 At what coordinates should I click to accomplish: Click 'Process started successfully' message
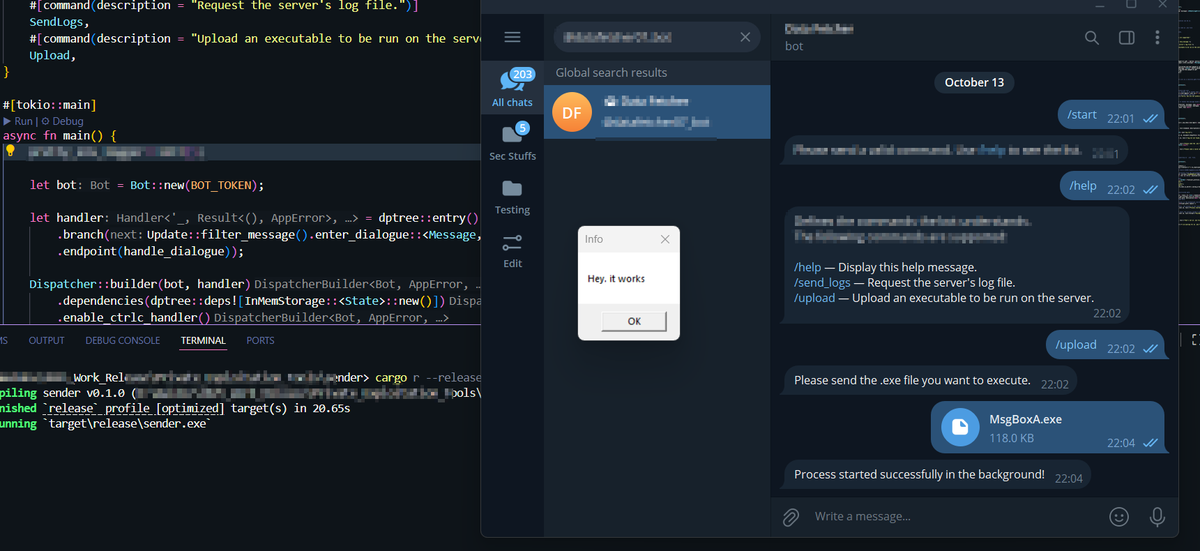click(x=937, y=475)
